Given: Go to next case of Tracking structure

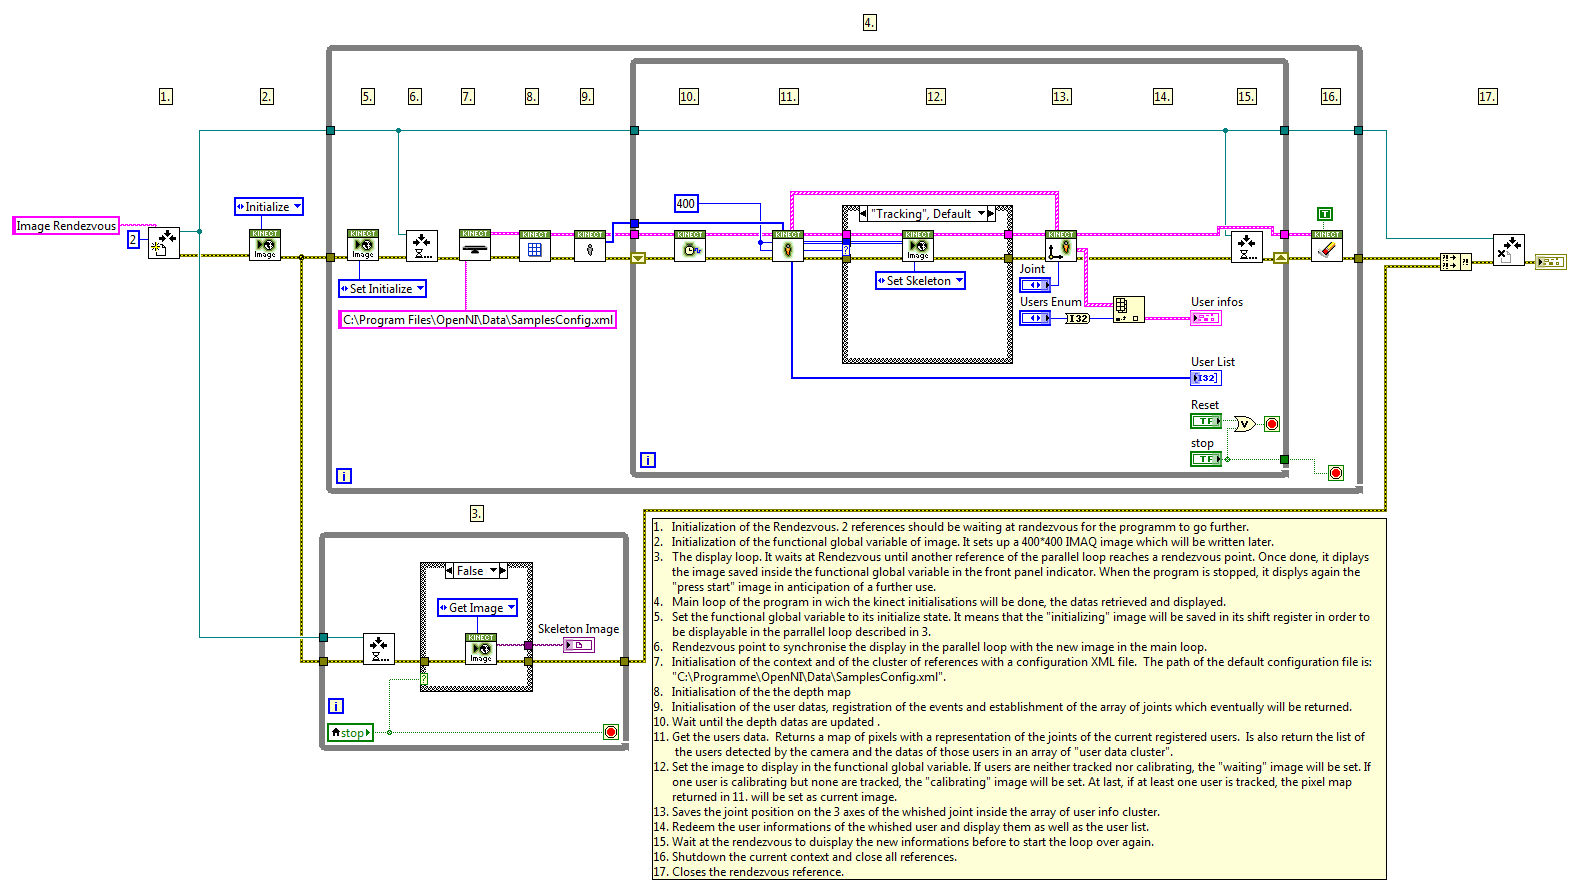Looking at the screenshot, I should [992, 214].
